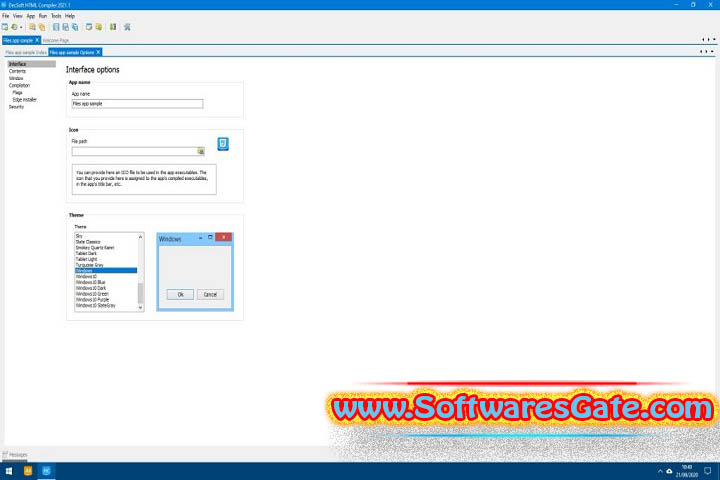Click the green compile toolbar icon
Viewport: 720px width, 480px height.
pyautogui.click(x=113, y=27)
